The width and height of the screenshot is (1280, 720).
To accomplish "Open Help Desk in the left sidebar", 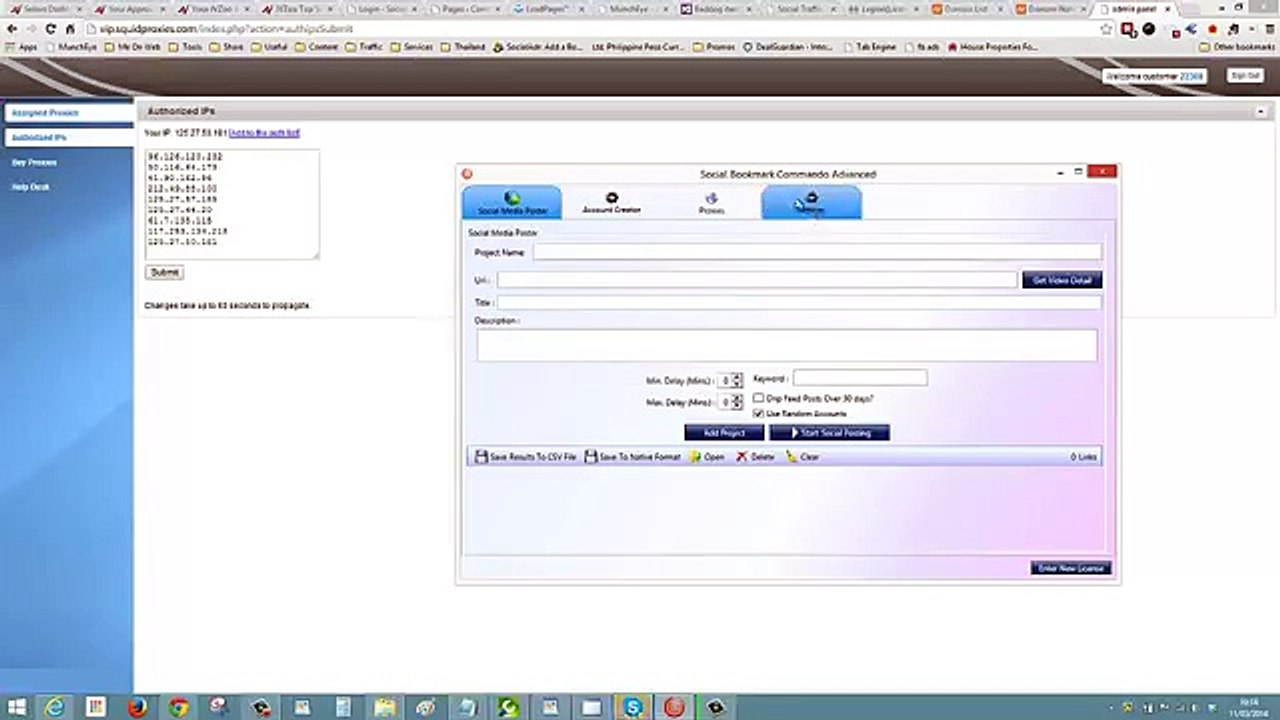I will 30,187.
